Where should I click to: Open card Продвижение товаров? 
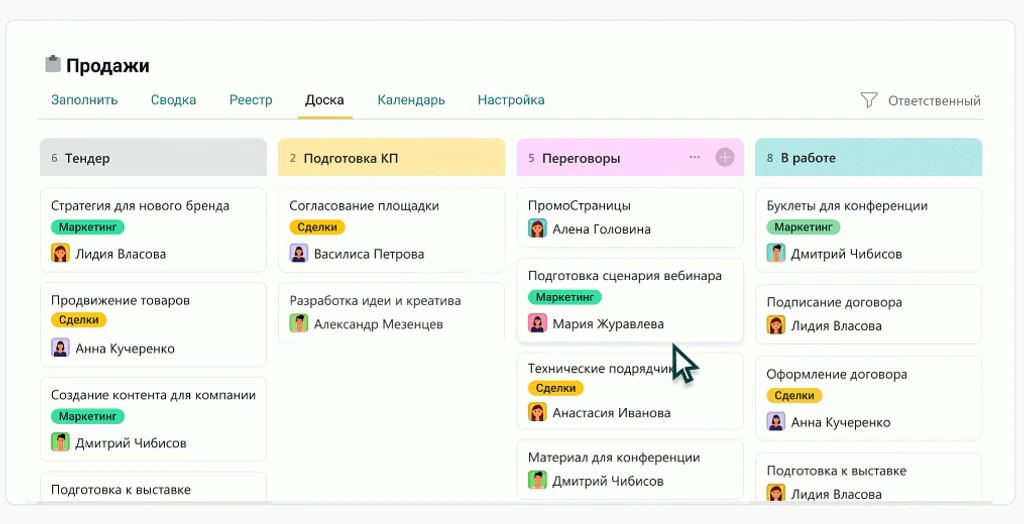[x=153, y=324]
